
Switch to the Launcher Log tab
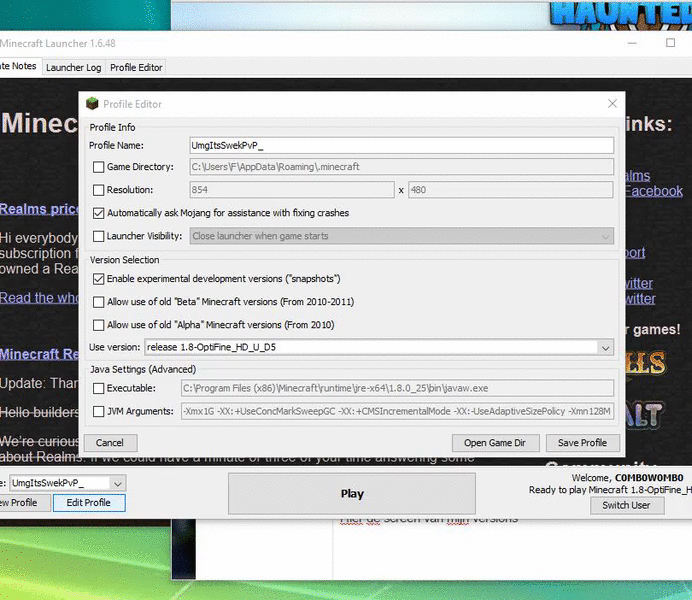coord(74,68)
